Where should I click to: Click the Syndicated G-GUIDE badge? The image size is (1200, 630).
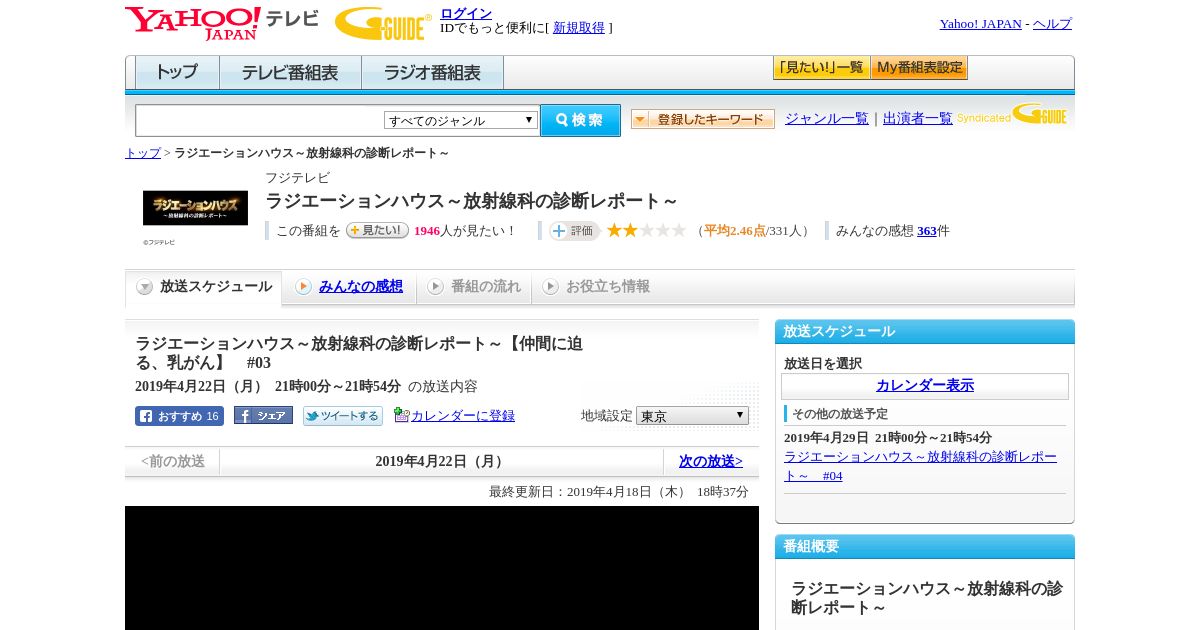tap(1012, 115)
